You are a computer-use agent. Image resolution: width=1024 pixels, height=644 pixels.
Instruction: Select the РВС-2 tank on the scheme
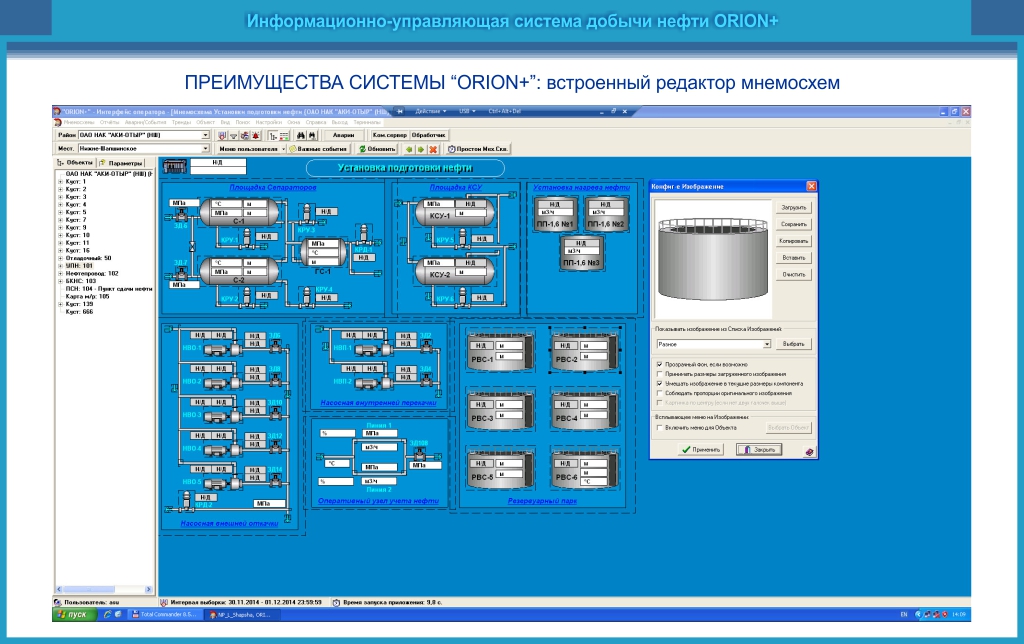[x=585, y=351]
